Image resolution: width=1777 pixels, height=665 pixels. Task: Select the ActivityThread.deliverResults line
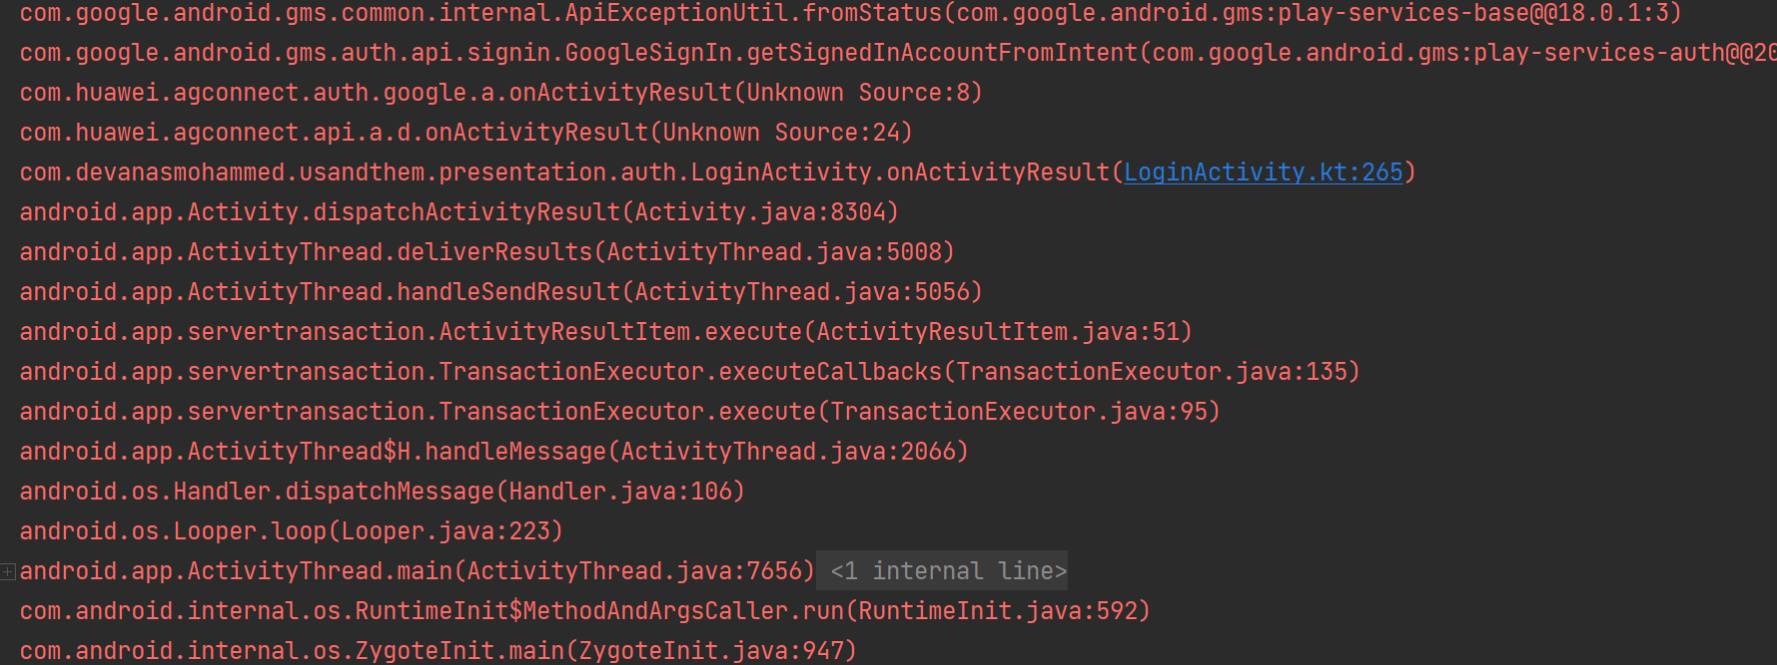point(486,252)
